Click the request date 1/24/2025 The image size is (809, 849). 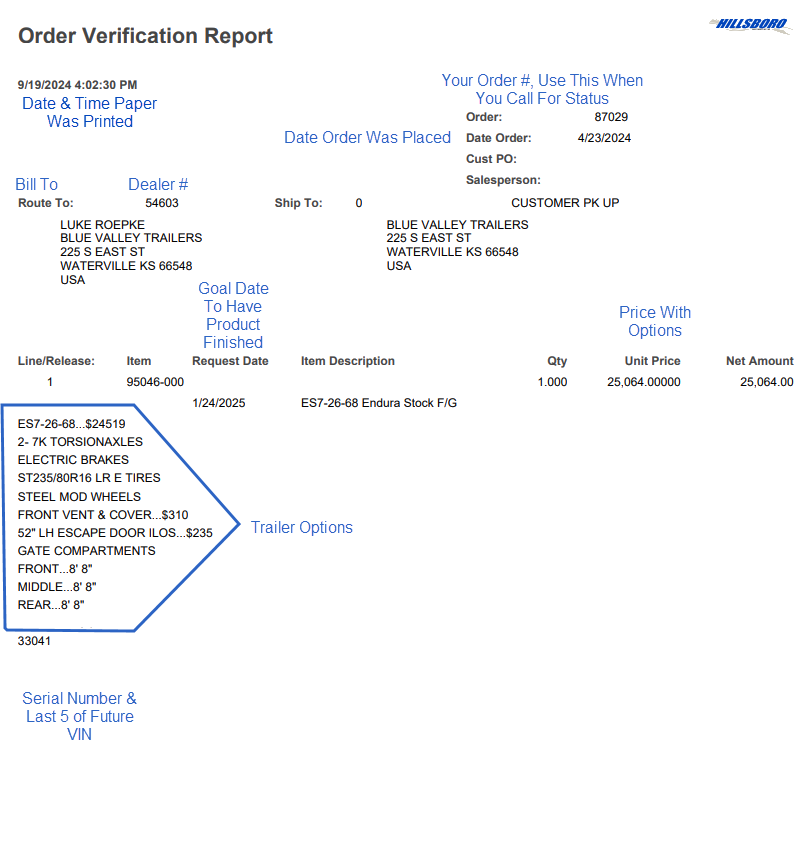tap(219, 403)
